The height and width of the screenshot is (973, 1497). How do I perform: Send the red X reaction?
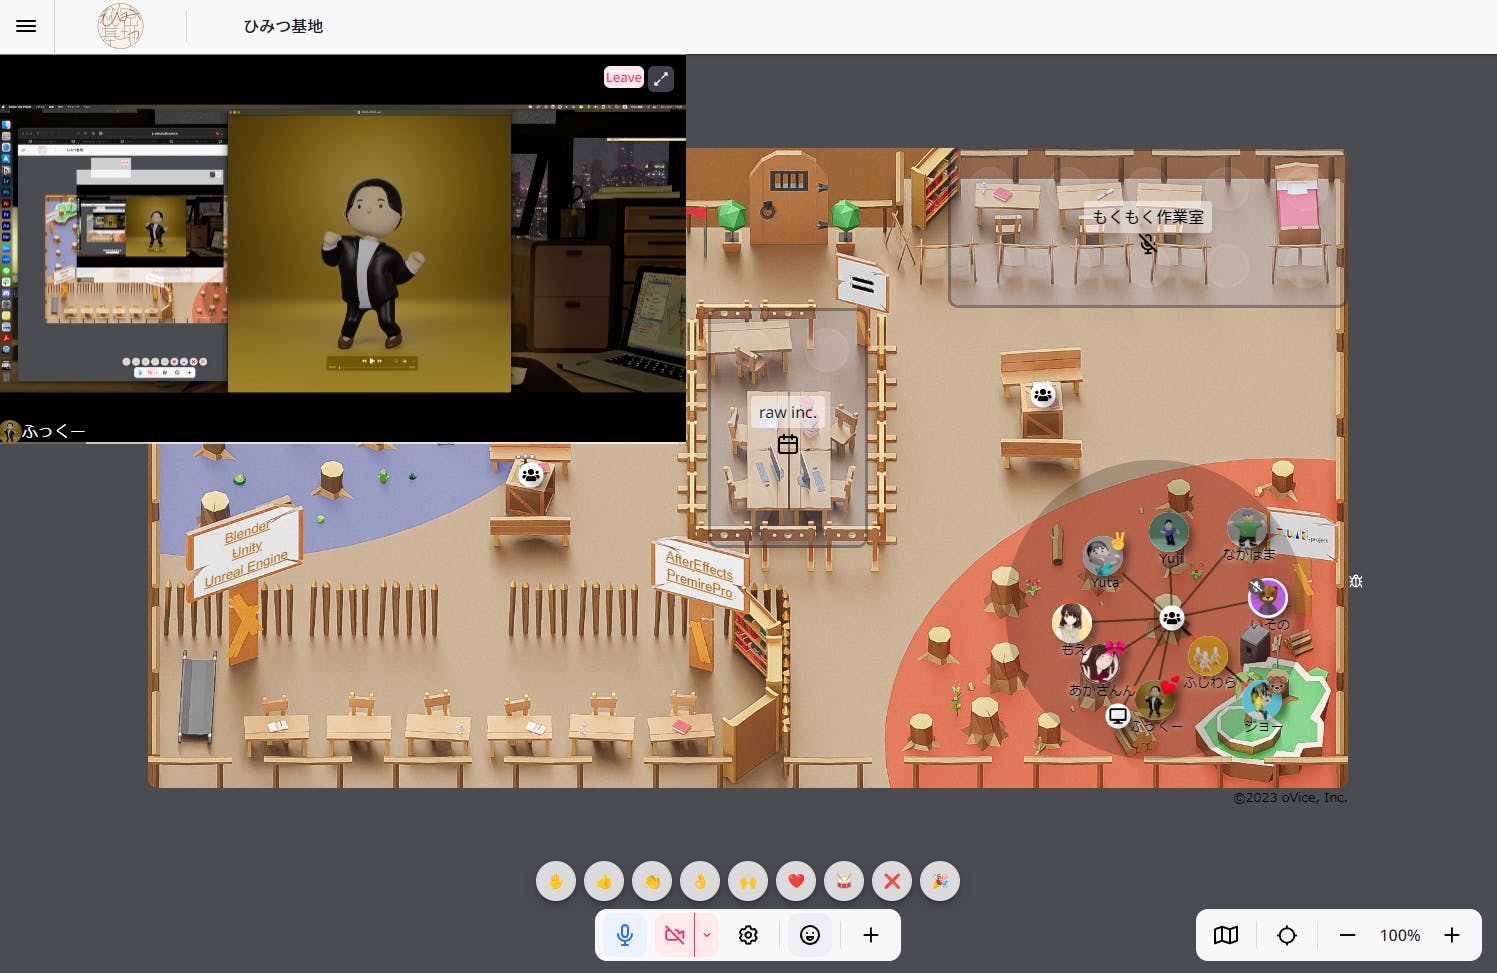tap(892, 881)
